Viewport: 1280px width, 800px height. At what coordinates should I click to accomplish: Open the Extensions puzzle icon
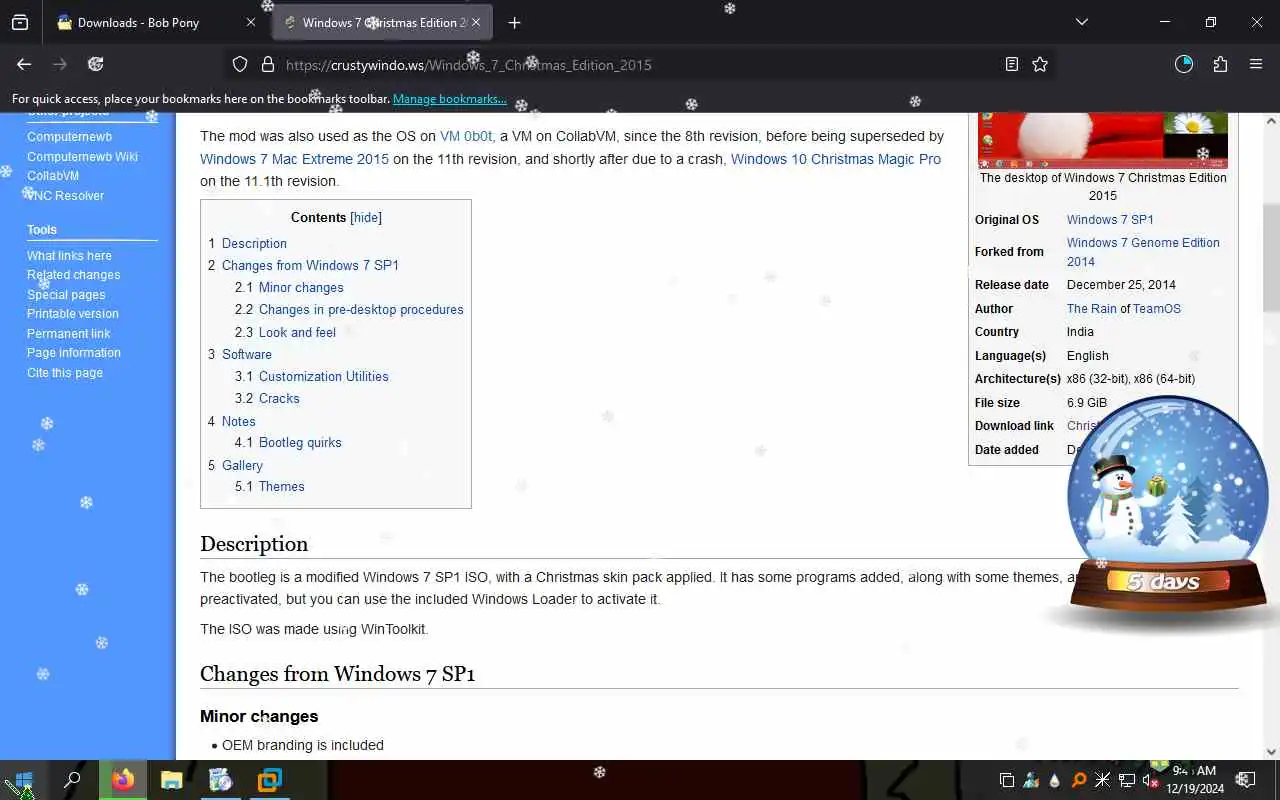tap(1220, 64)
